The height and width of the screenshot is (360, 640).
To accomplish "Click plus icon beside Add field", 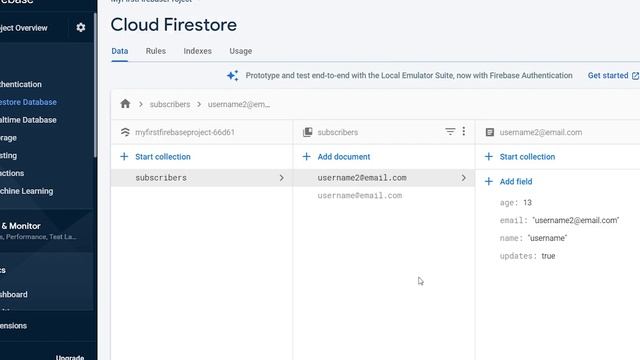I will point(489,182).
